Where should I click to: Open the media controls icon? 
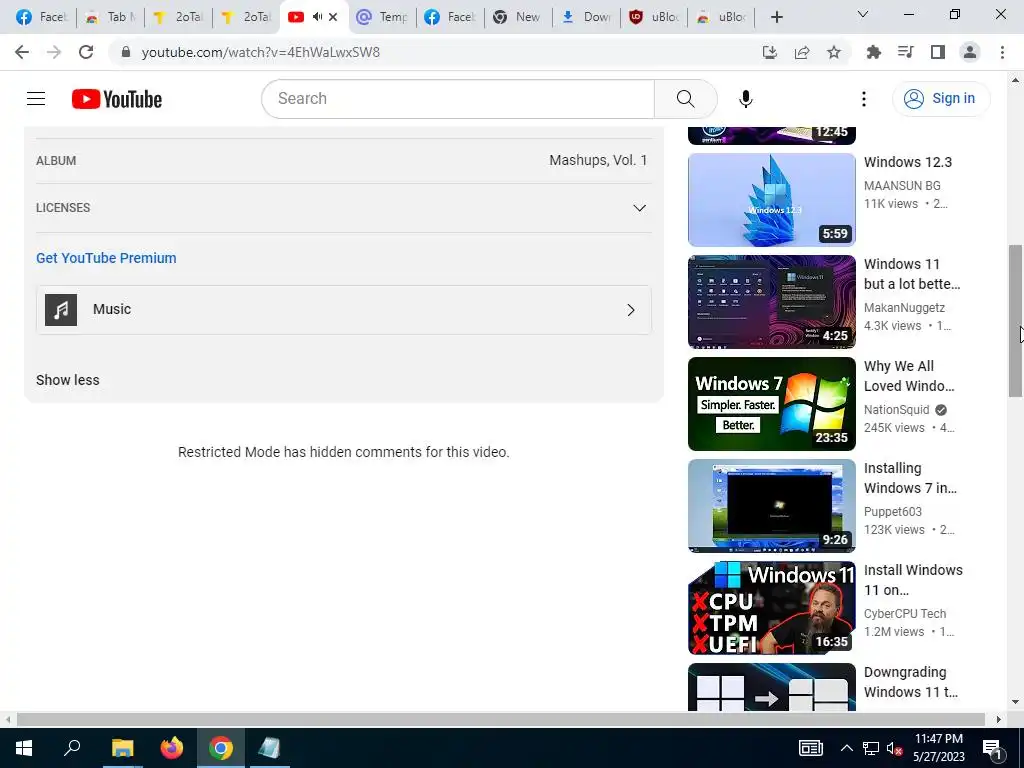(x=905, y=52)
